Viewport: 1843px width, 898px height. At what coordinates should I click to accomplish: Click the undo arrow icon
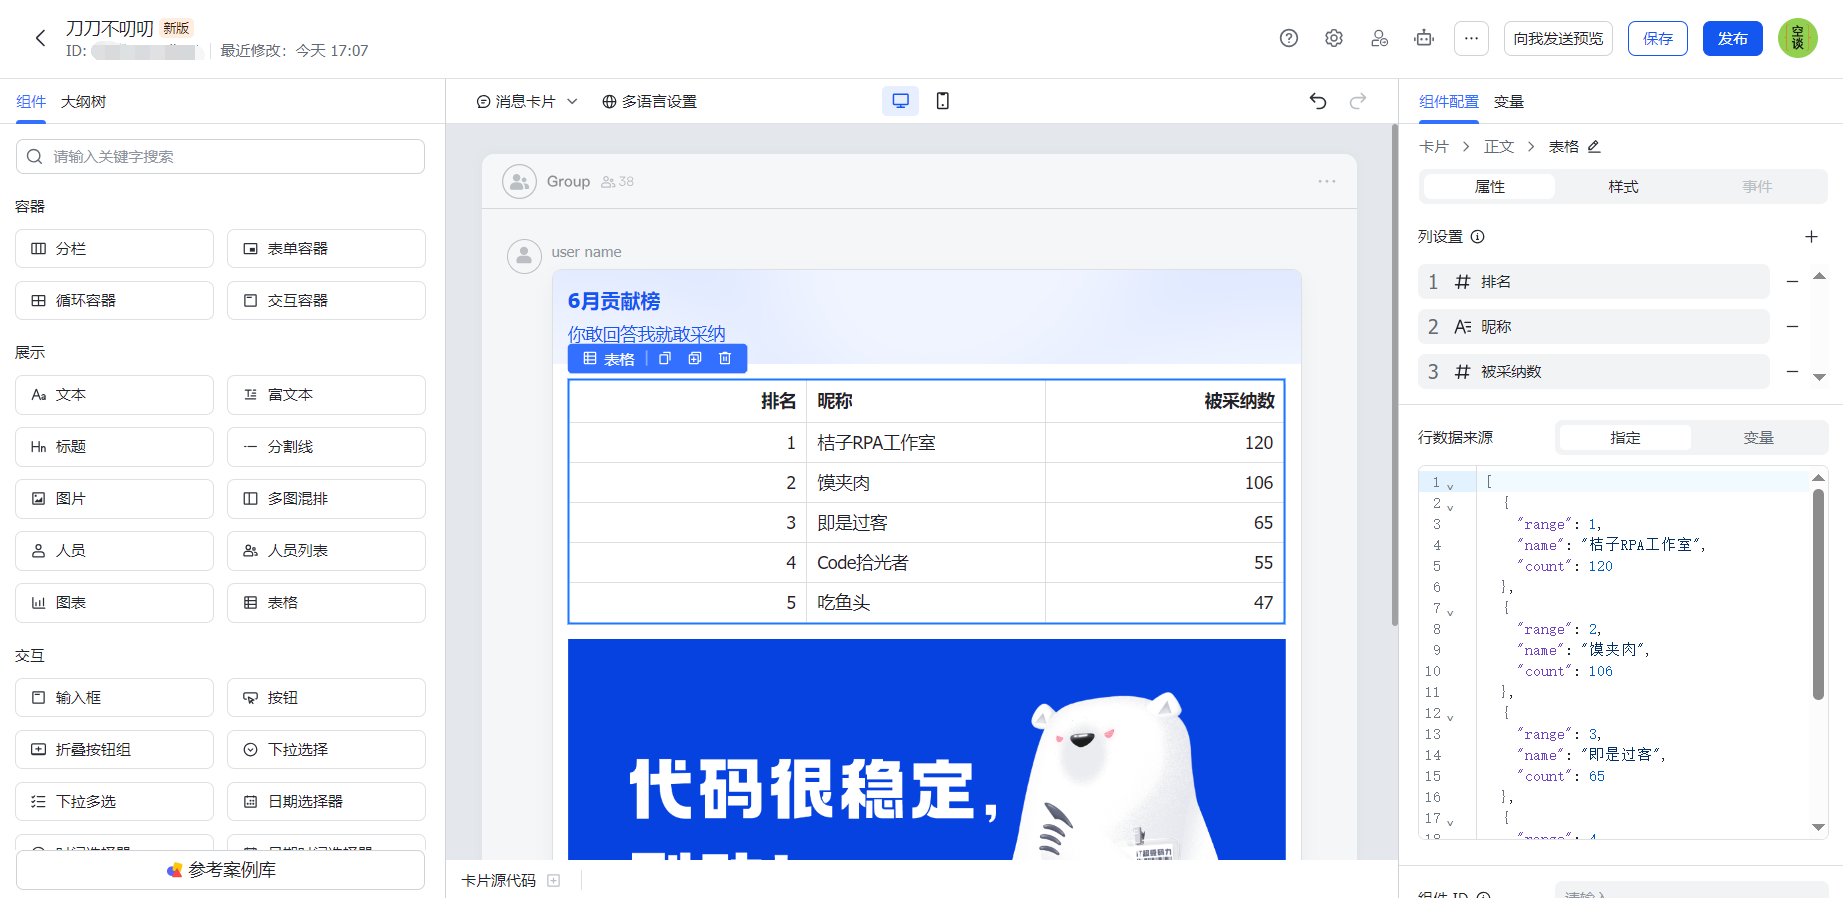[1318, 101]
